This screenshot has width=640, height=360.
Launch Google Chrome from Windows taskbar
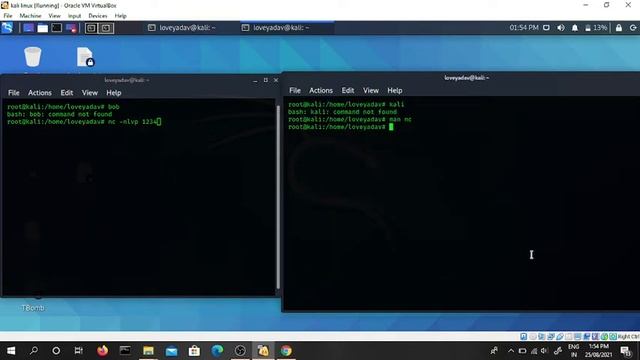pos(286,351)
